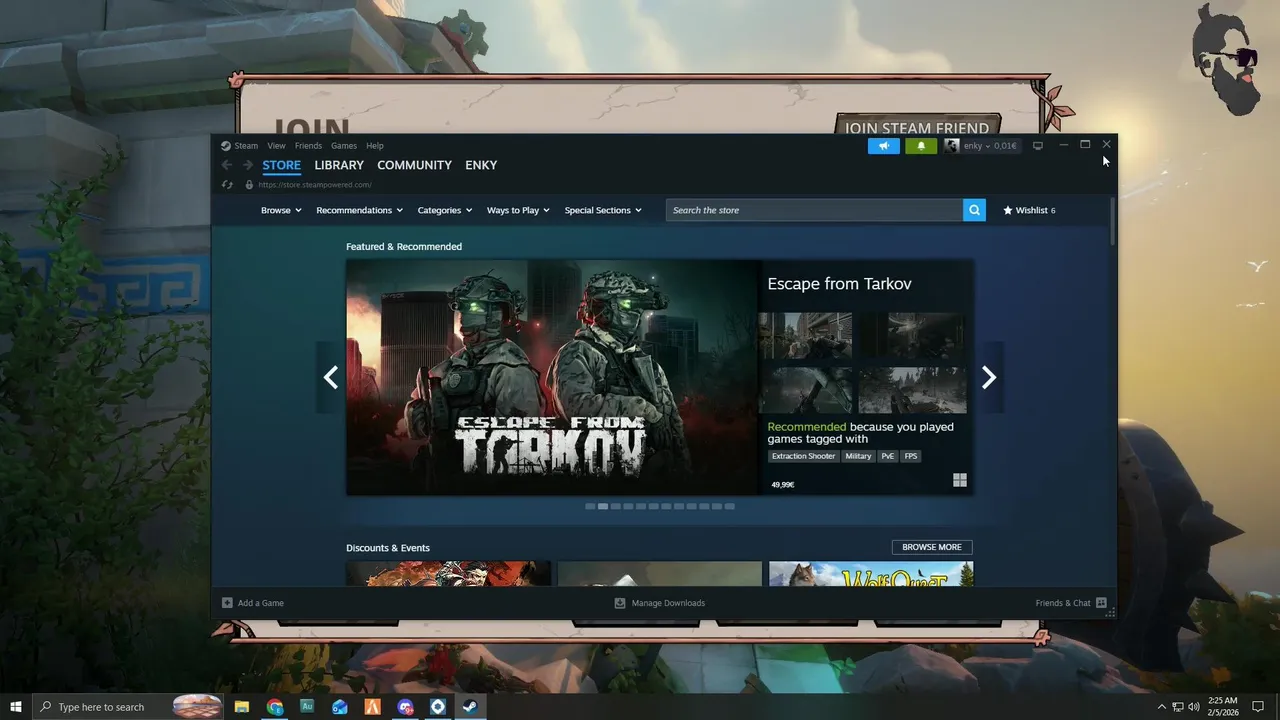Reload the store page with refresh icon
The width and height of the screenshot is (1280, 720).
228,185
